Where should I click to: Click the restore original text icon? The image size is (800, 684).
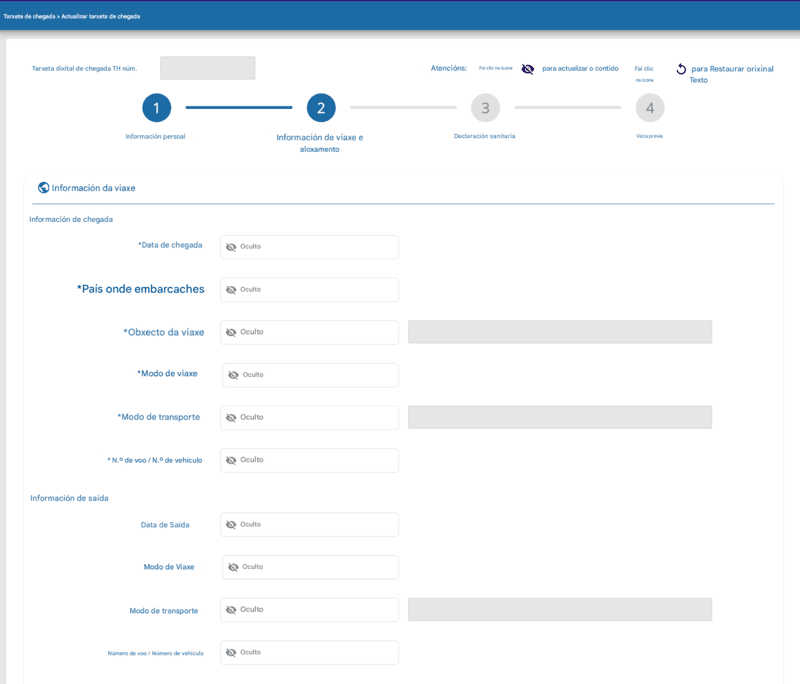[x=681, y=69]
